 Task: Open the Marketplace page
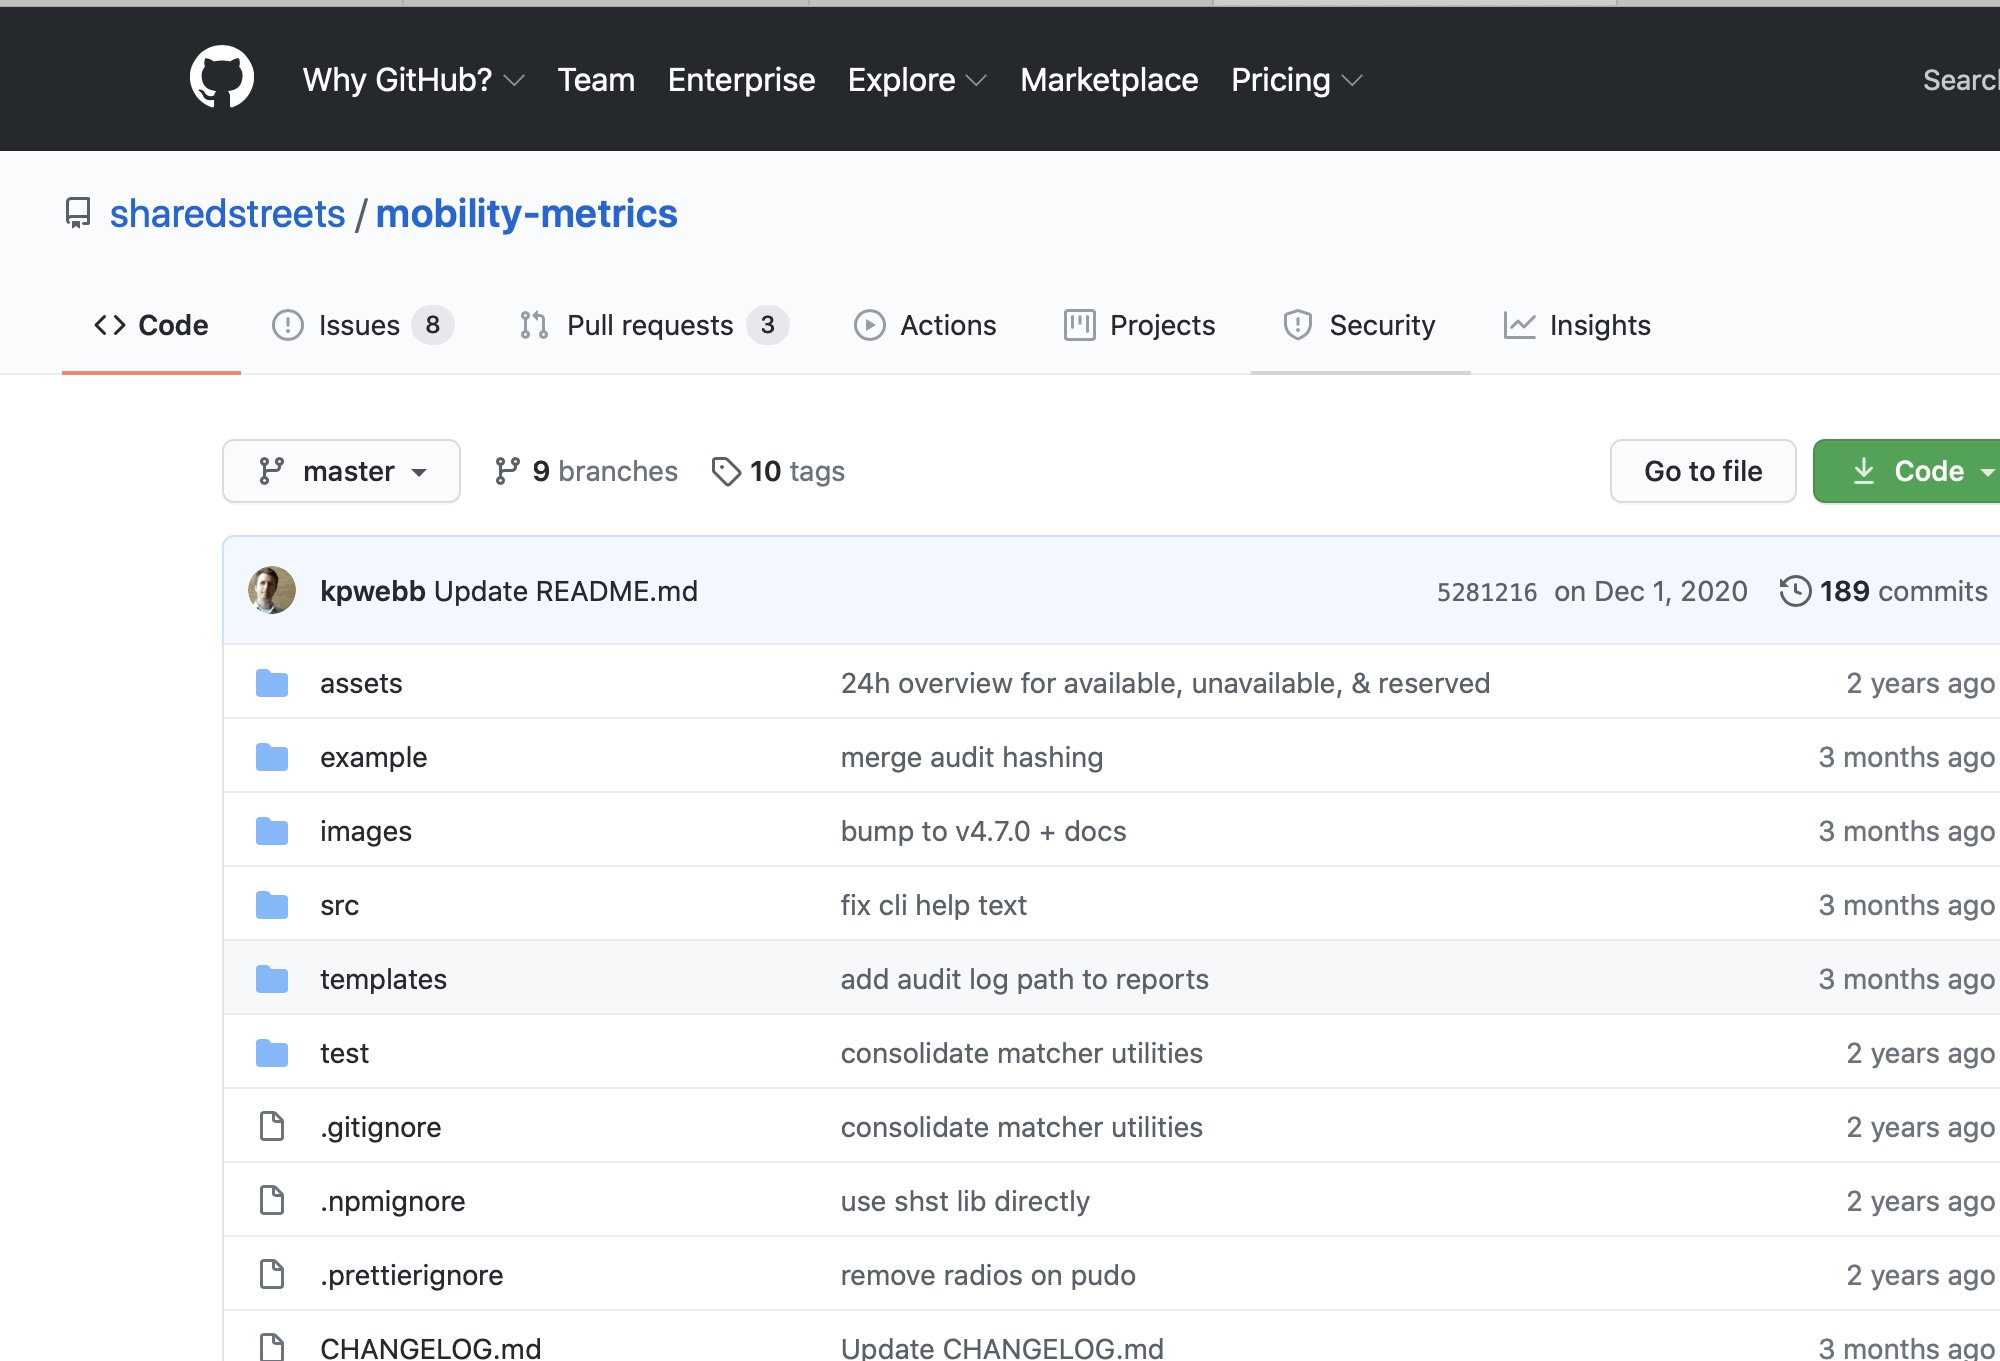click(x=1109, y=80)
